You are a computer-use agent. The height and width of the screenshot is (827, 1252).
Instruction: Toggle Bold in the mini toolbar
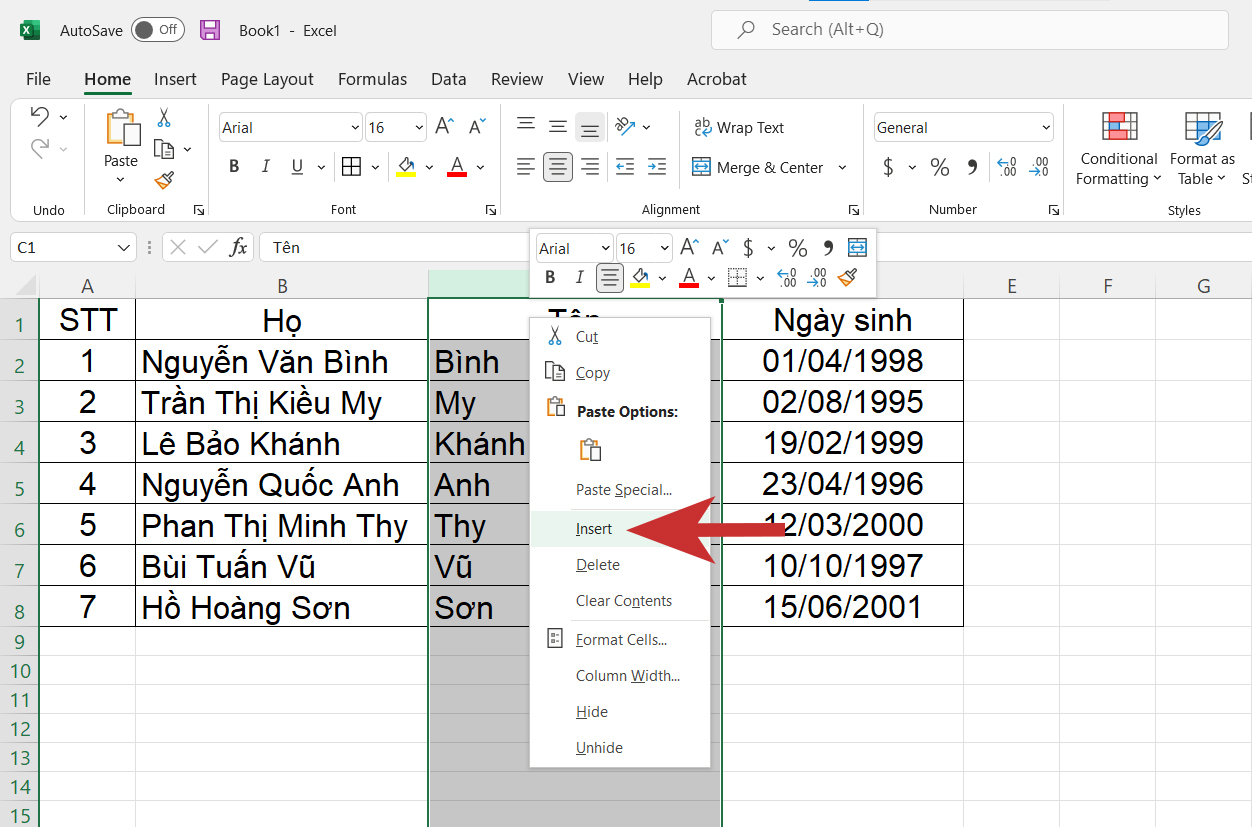tap(550, 278)
